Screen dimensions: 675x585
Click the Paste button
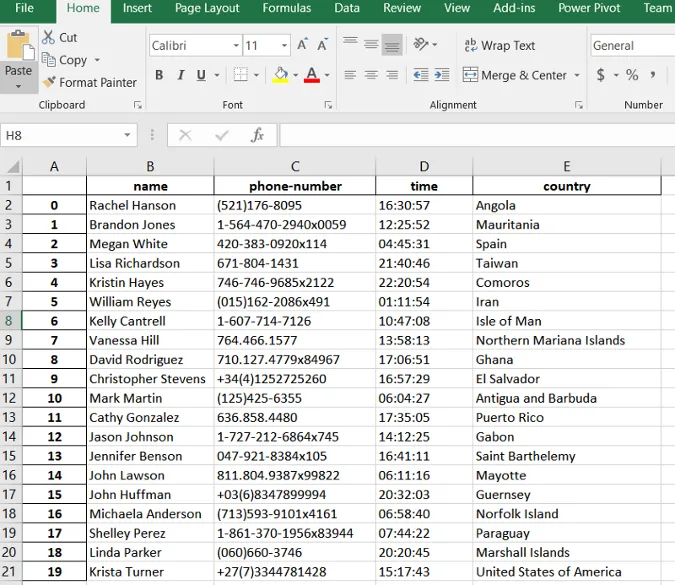coord(18,52)
